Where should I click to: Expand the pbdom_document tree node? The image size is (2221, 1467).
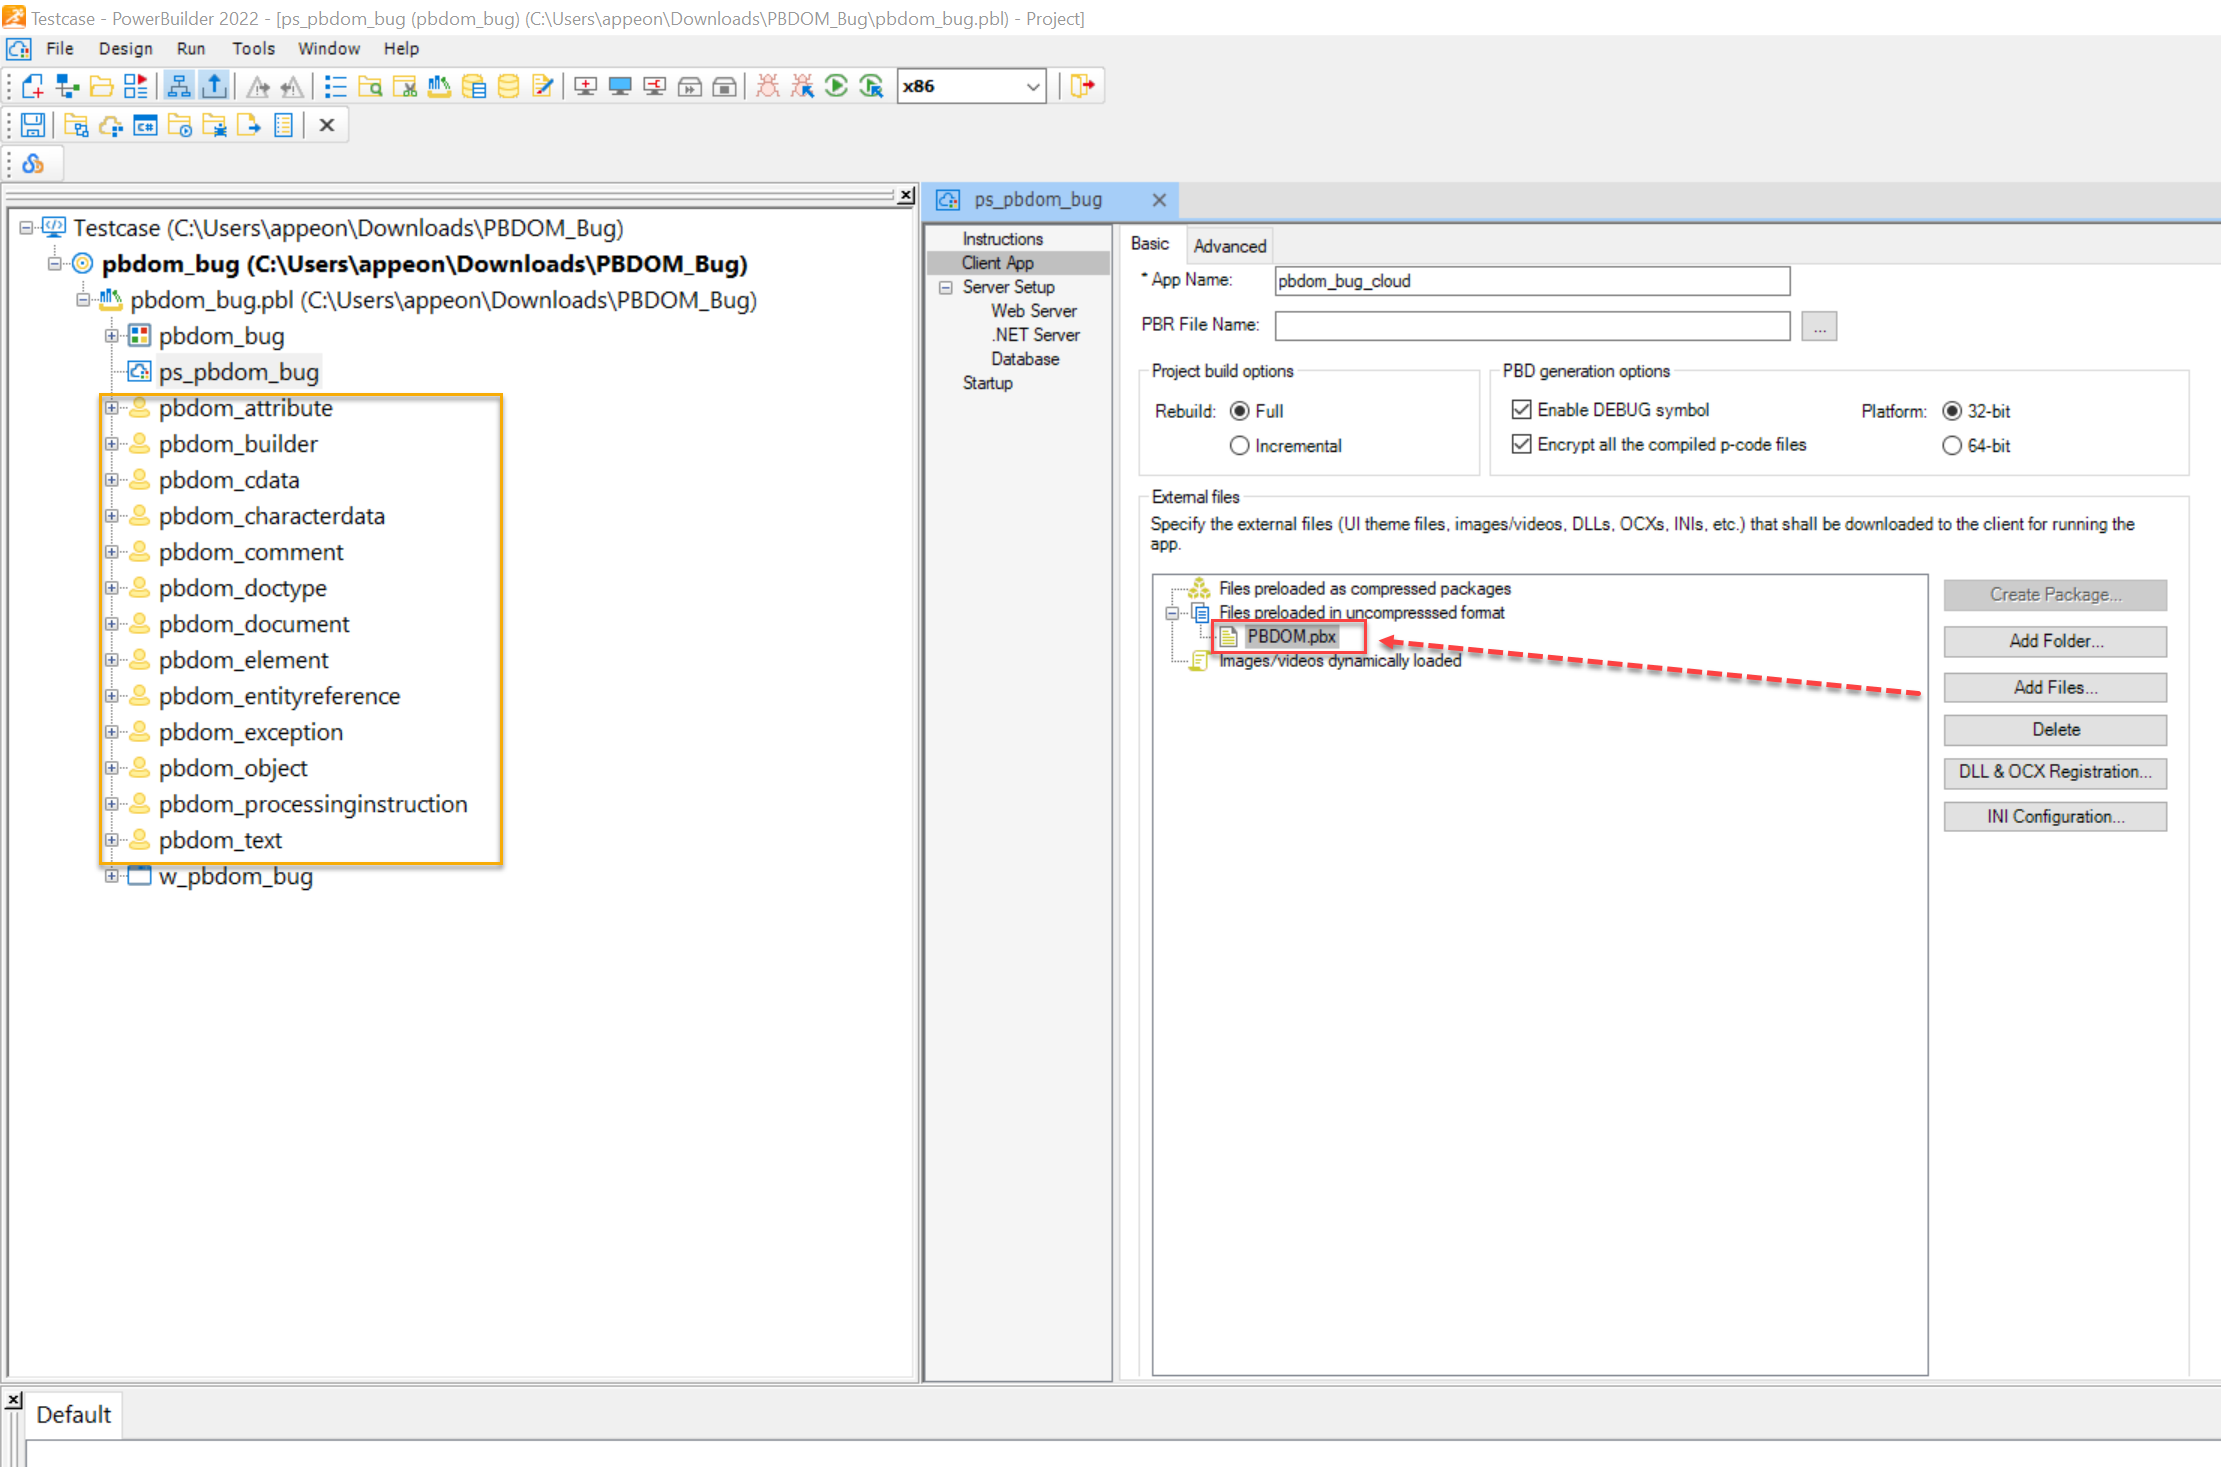112,624
